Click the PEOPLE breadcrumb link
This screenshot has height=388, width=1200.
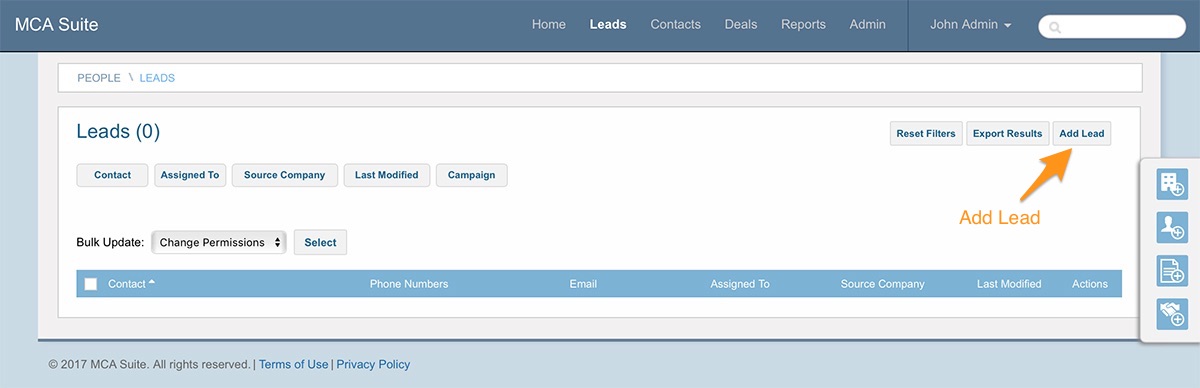click(x=99, y=78)
